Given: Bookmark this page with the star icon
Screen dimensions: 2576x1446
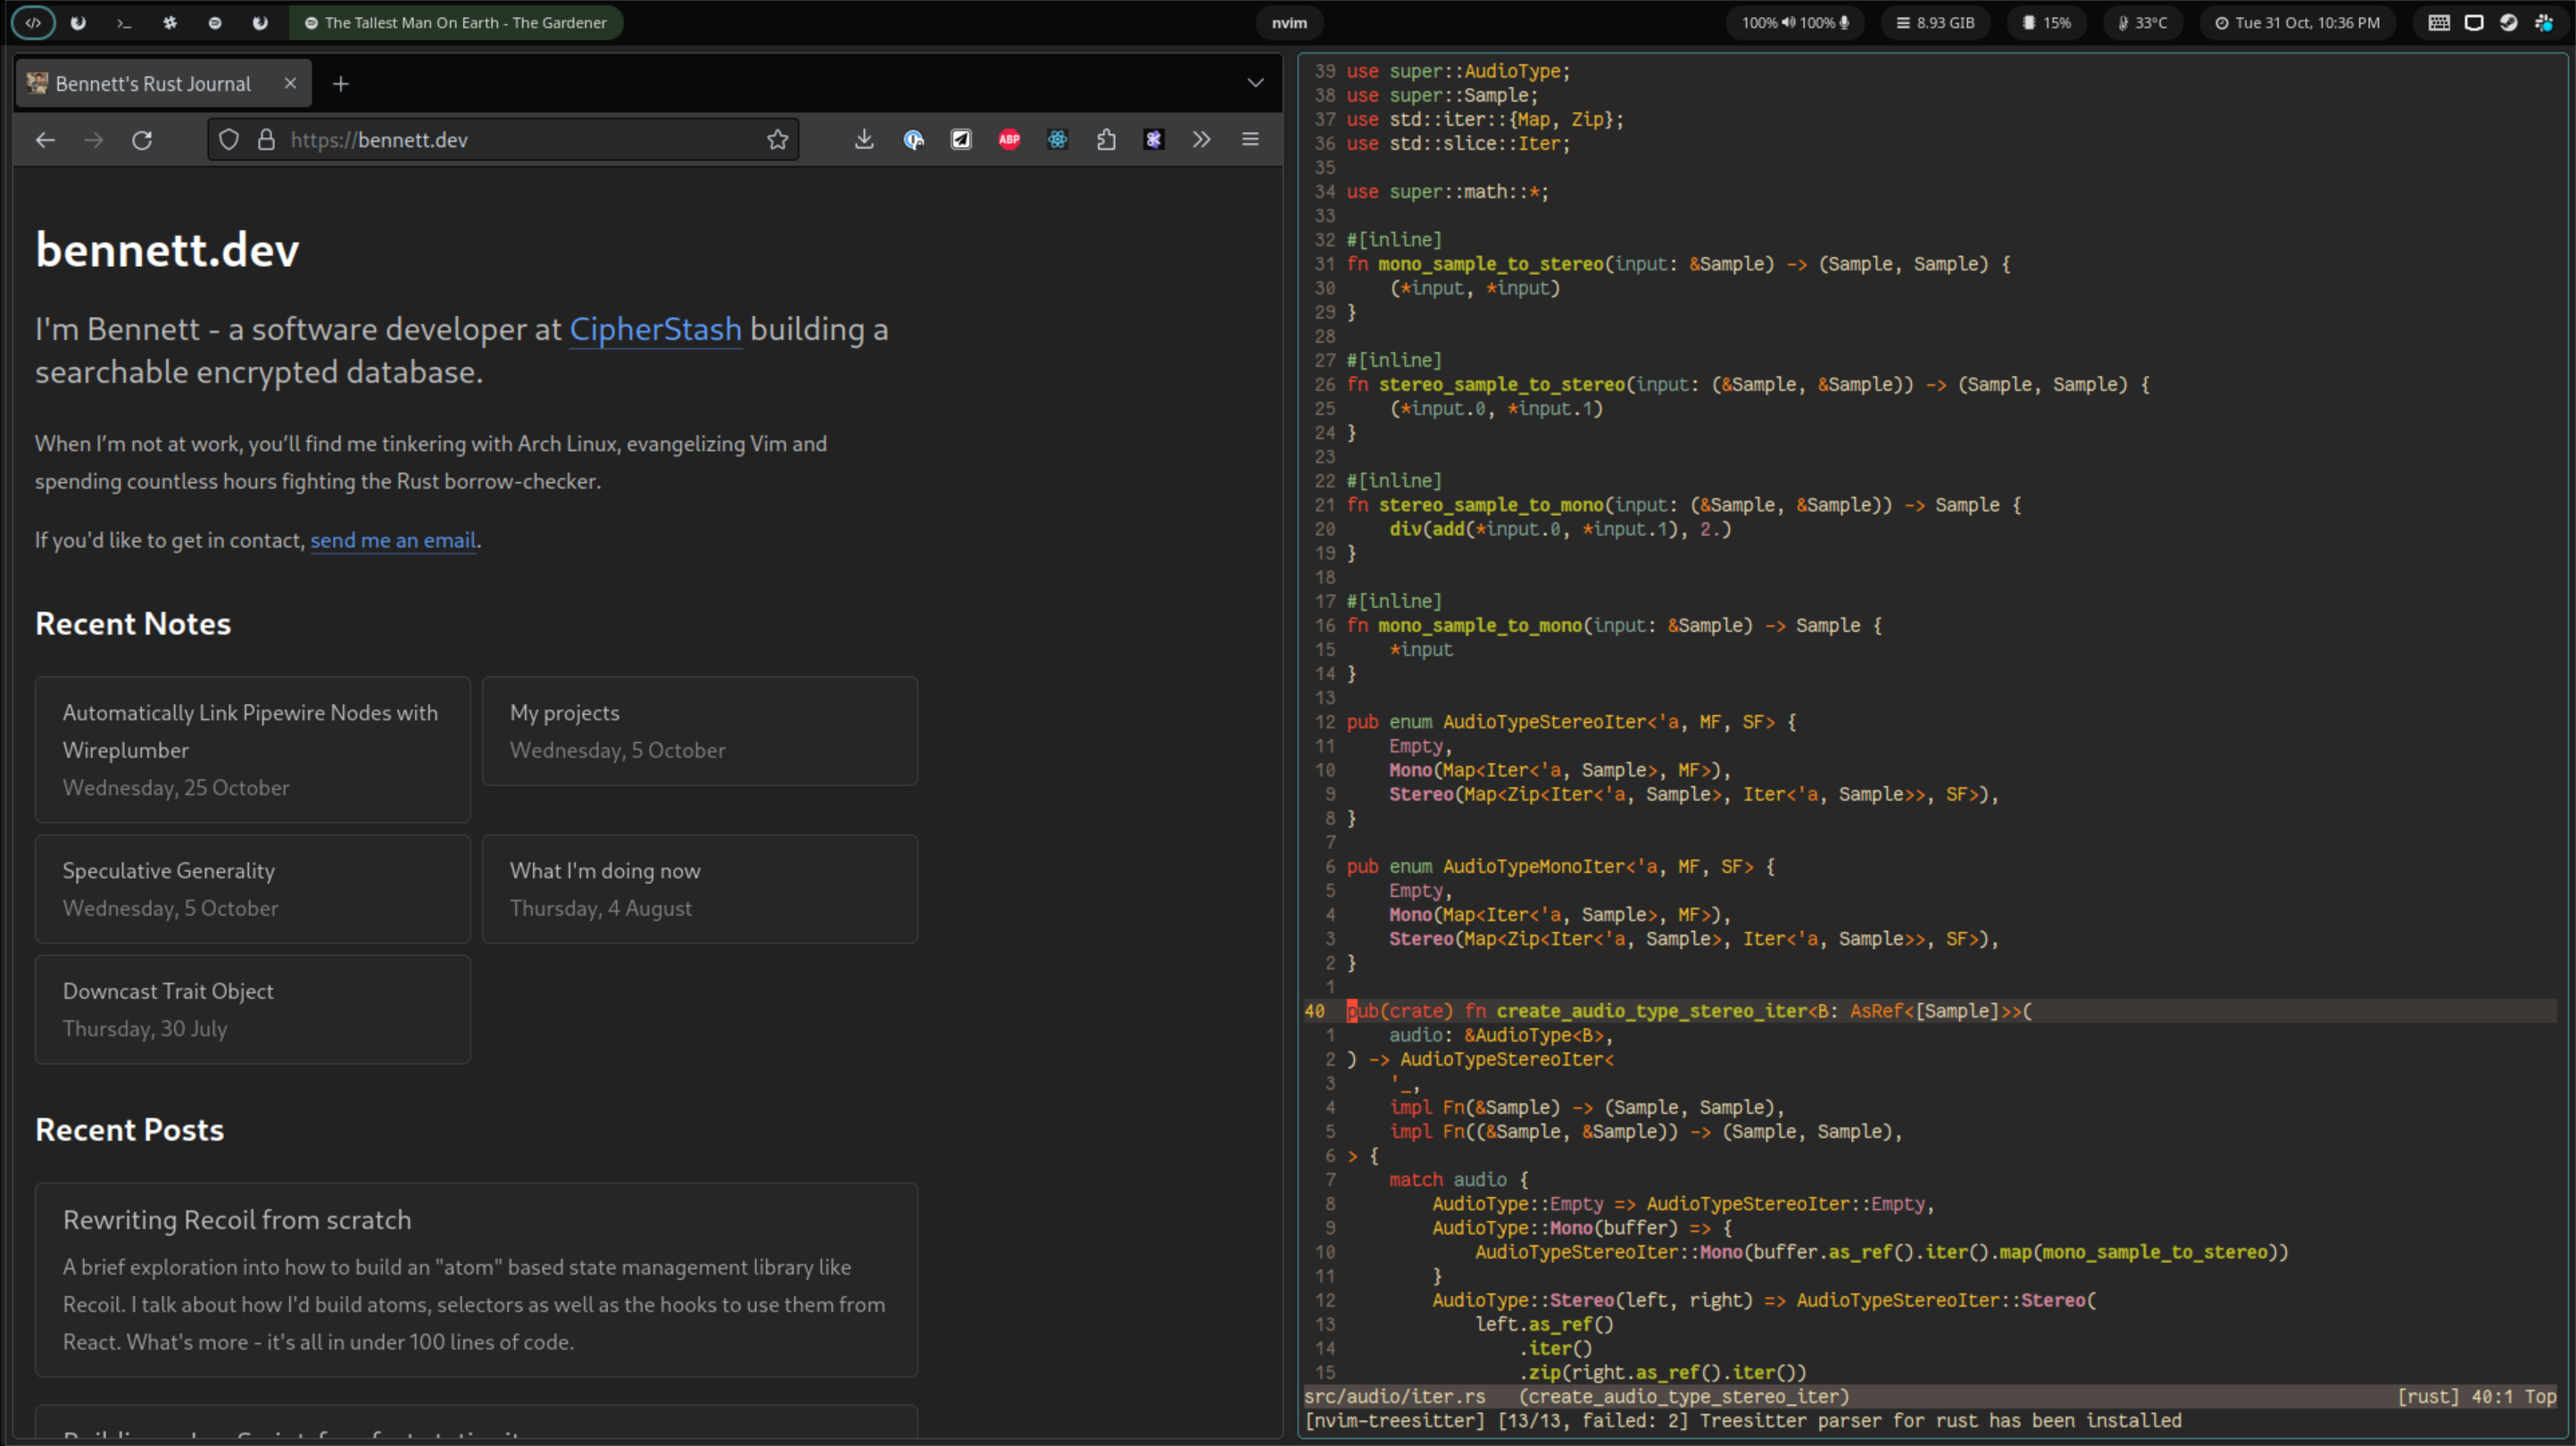Looking at the screenshot, I should pos(777,140).
